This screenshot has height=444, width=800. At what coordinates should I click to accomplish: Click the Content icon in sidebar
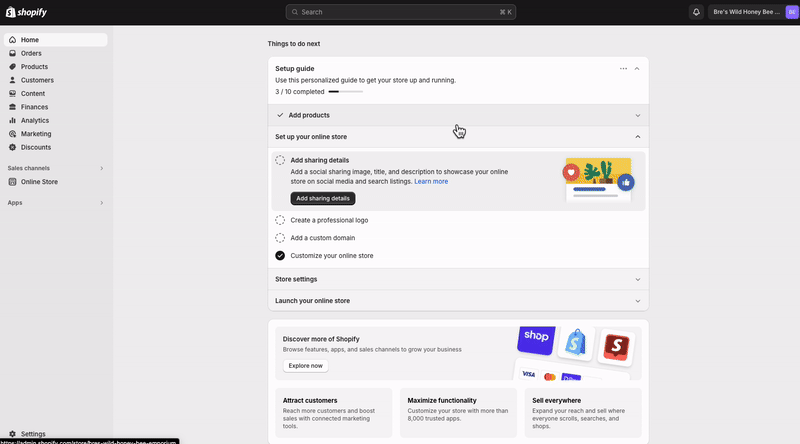pos(12,93)
